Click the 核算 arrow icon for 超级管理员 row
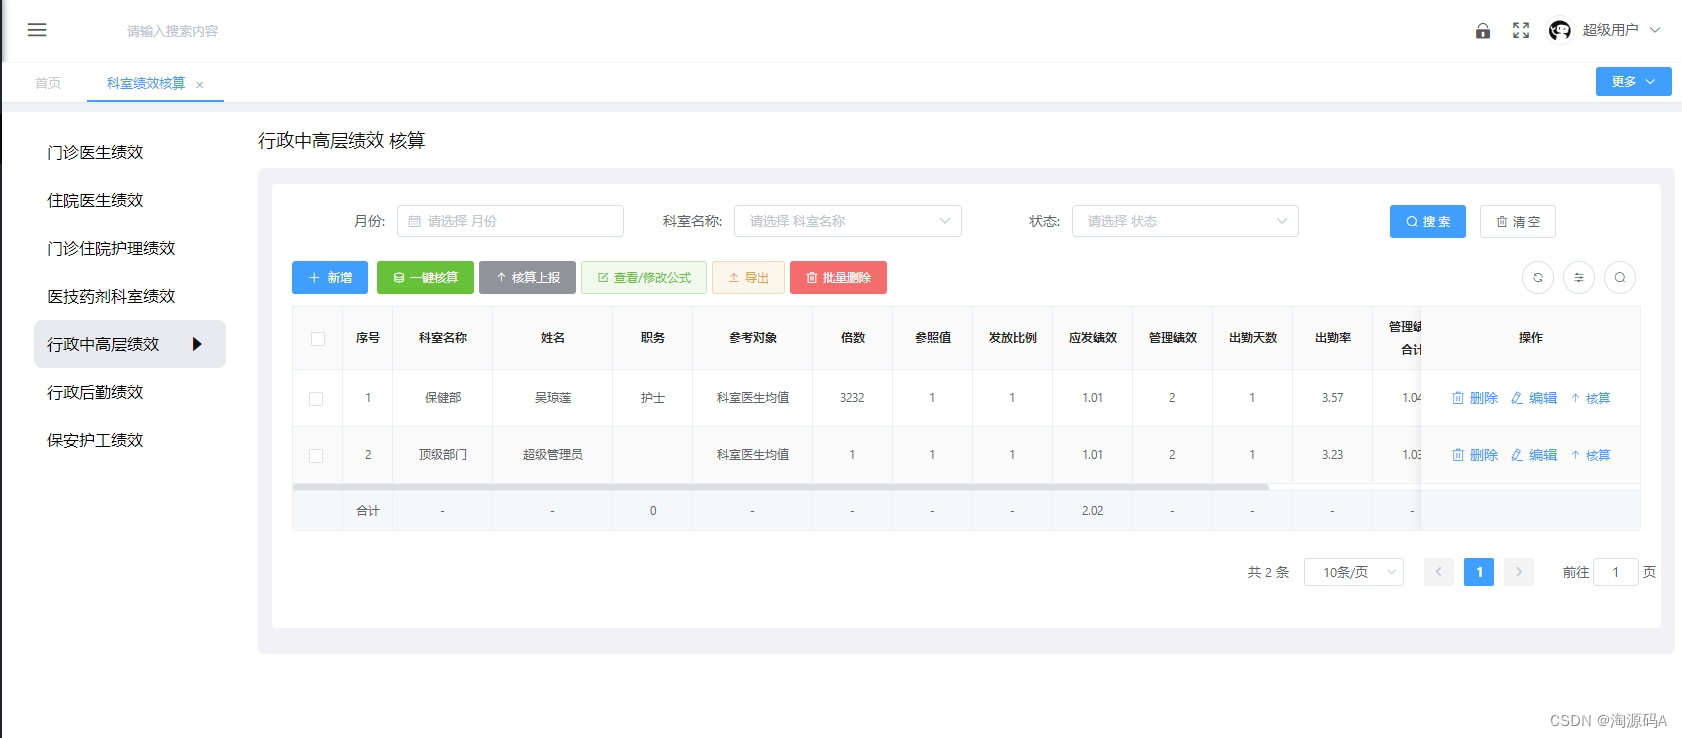Viewport: 1682px width, 738px height. pos(1575,455)
